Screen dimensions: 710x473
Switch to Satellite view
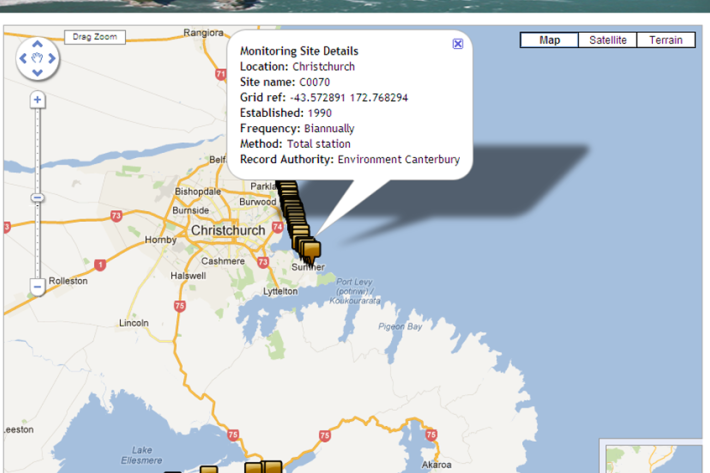pyautogui.click(x=607, y=40)
